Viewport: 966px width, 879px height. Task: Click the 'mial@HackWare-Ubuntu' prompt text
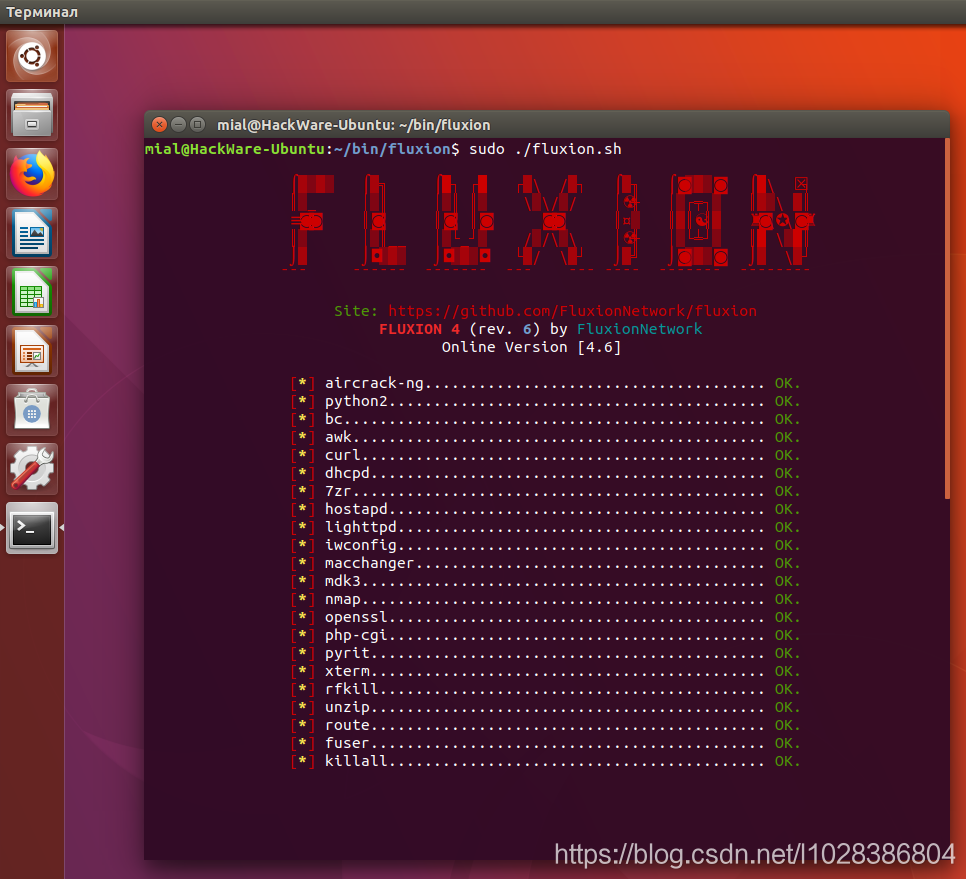pyautogui.click(x=235, y=149)
